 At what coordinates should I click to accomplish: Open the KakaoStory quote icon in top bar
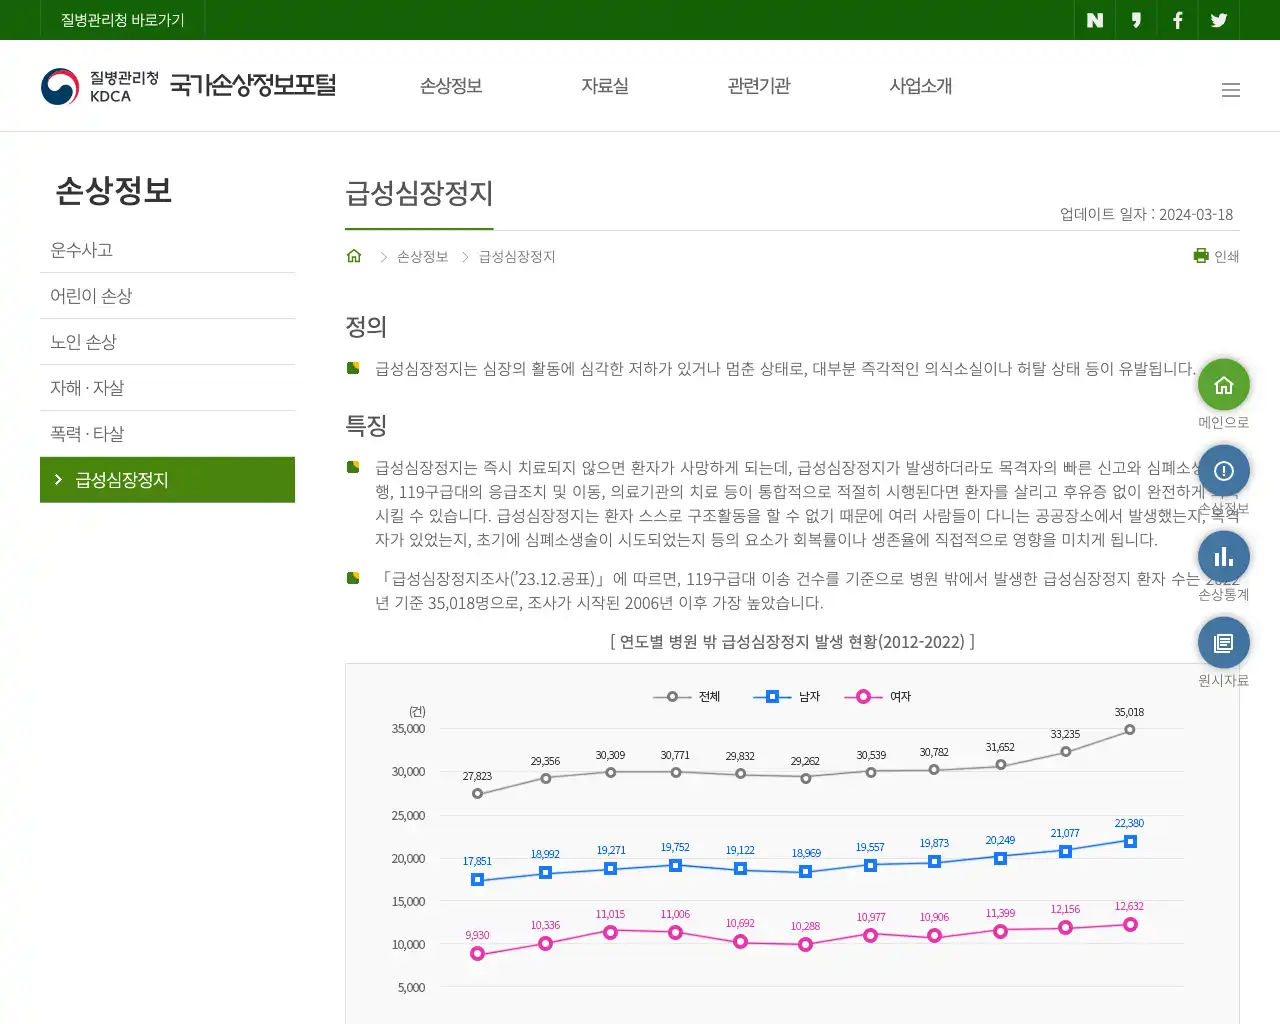1136,20
